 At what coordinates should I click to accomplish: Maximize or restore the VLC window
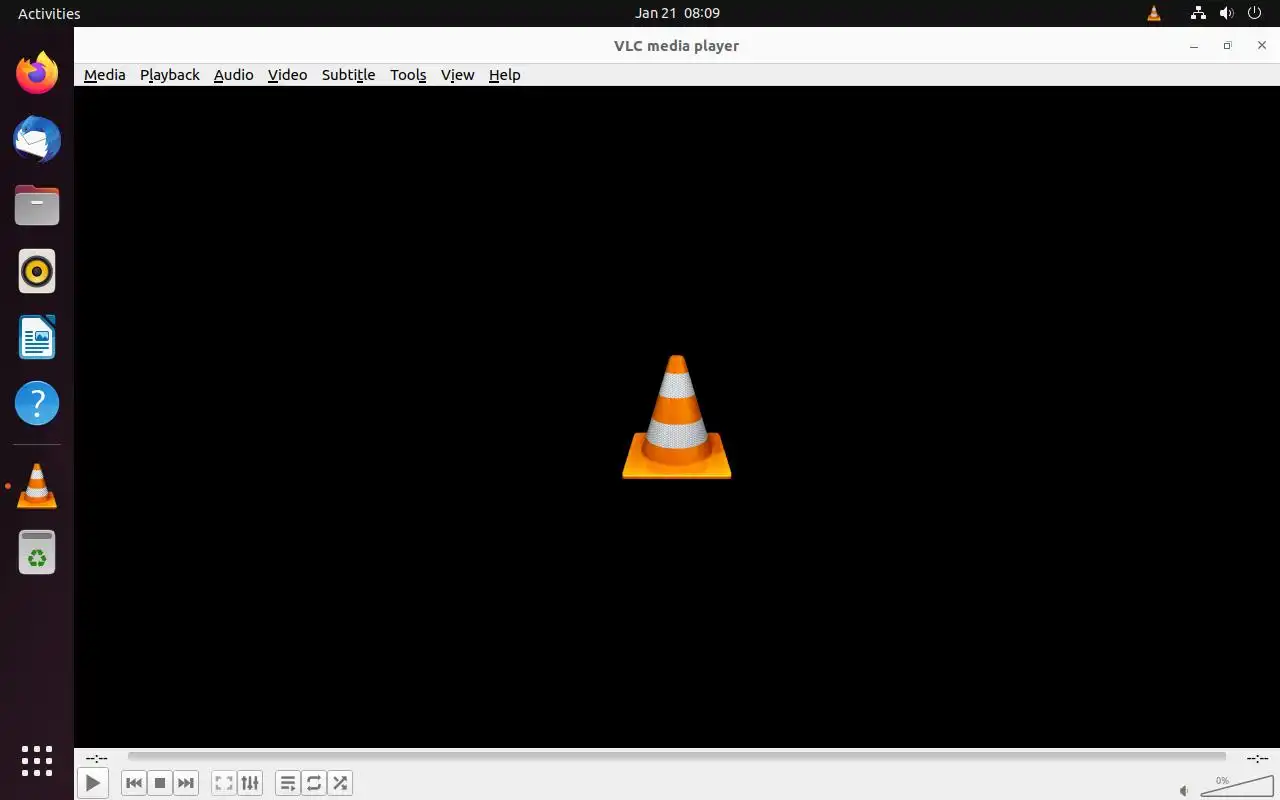[1227, 46]
